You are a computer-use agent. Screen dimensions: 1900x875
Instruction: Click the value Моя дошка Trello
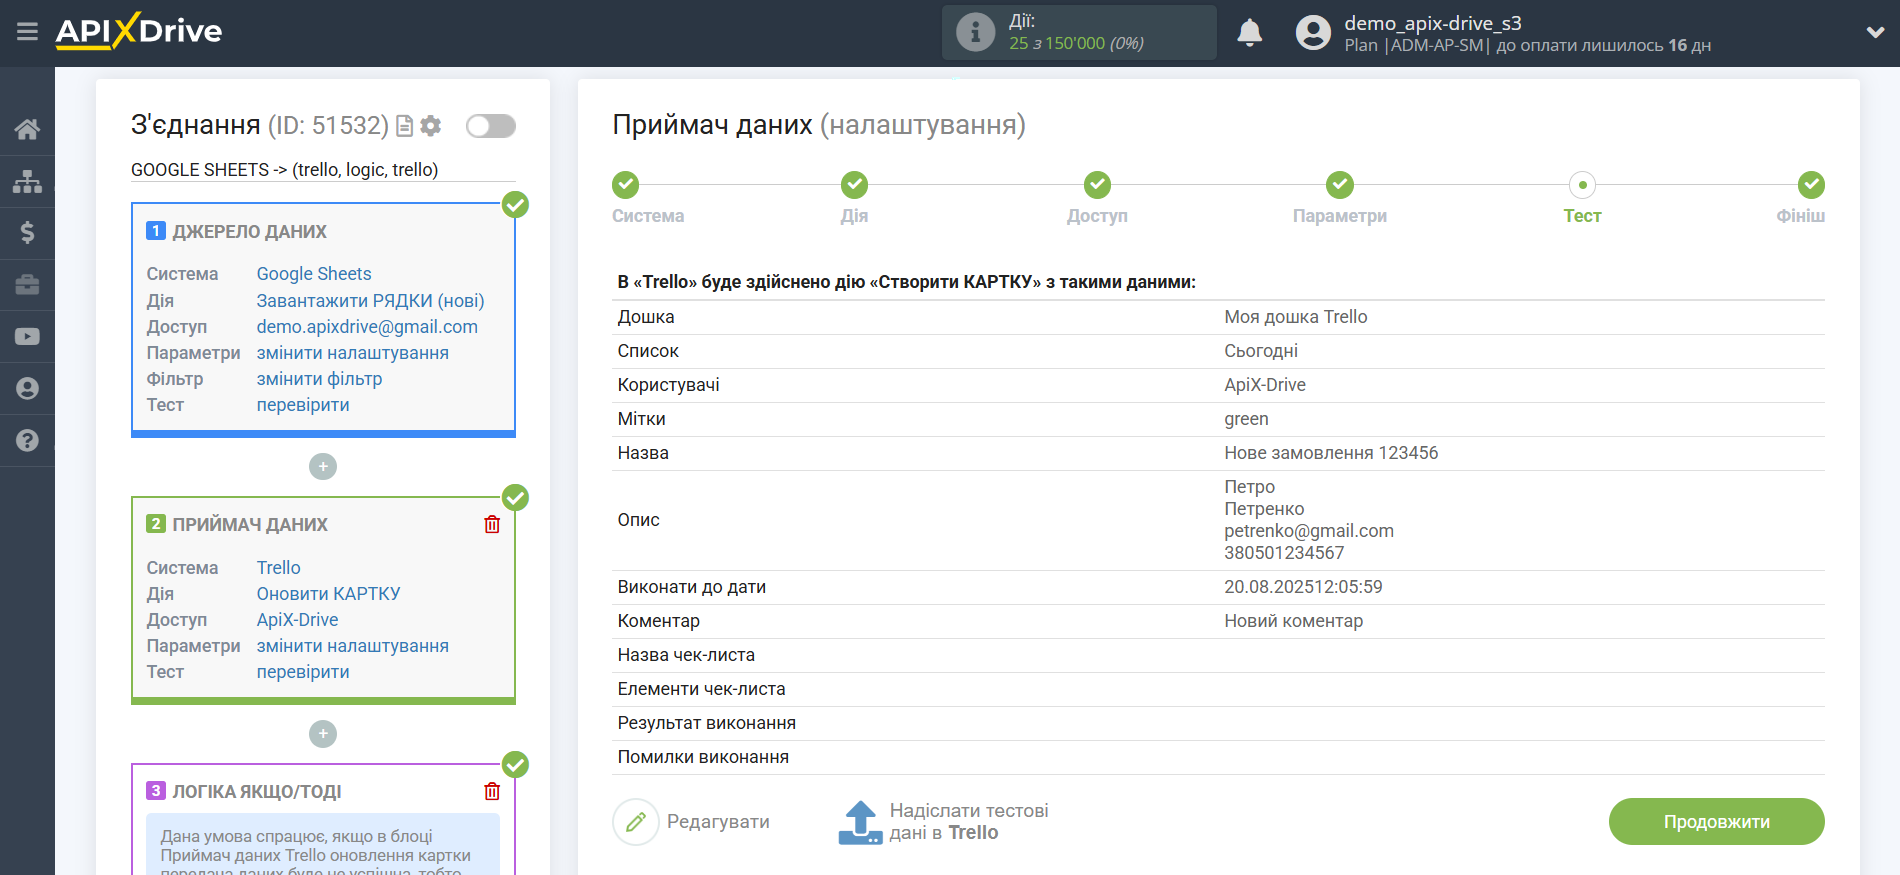1295,317
